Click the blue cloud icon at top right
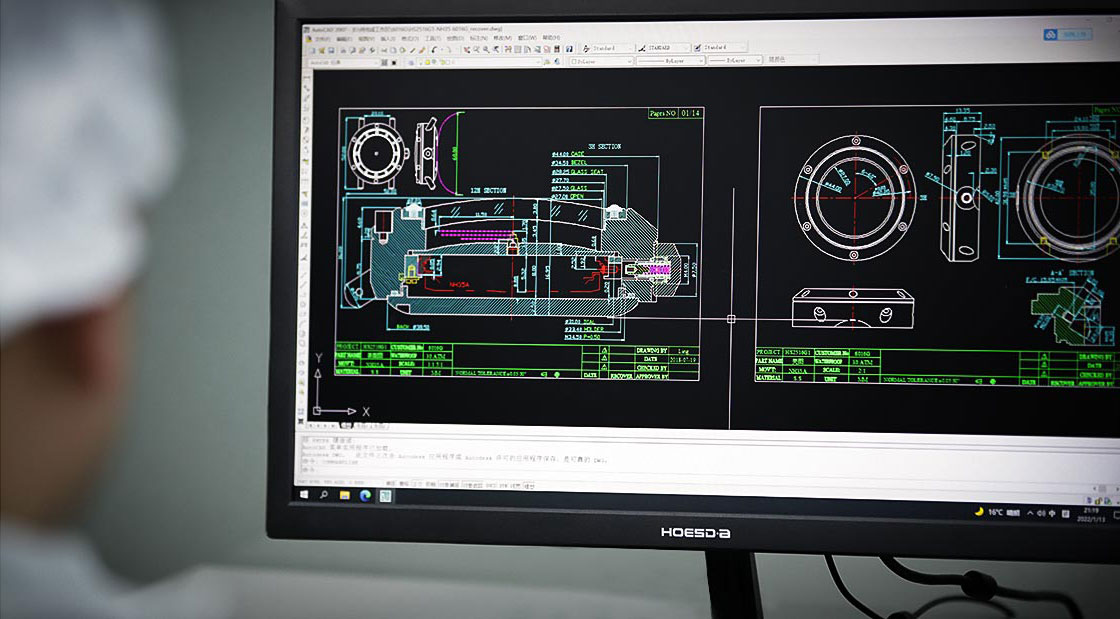Screen dimensions: 1120x619 click(x=1051, y=34)
